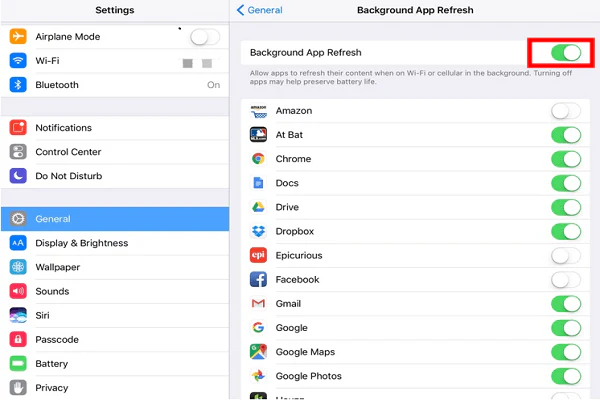Tap the Dropbox app name
Viewport: 600px width, 400px height.
pyautogui.click(x=295, y=232)
